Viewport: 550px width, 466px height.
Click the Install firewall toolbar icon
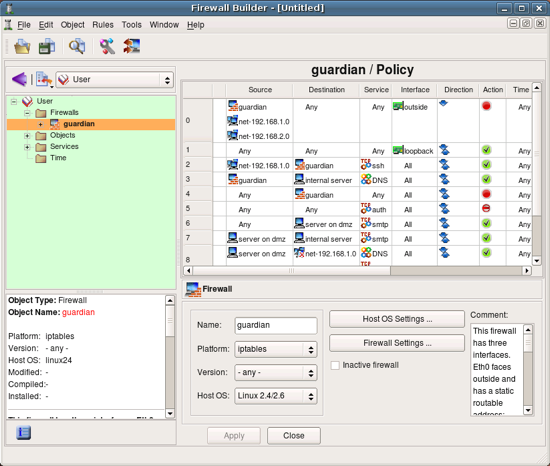pyautogui.click(x=132, y=46)
